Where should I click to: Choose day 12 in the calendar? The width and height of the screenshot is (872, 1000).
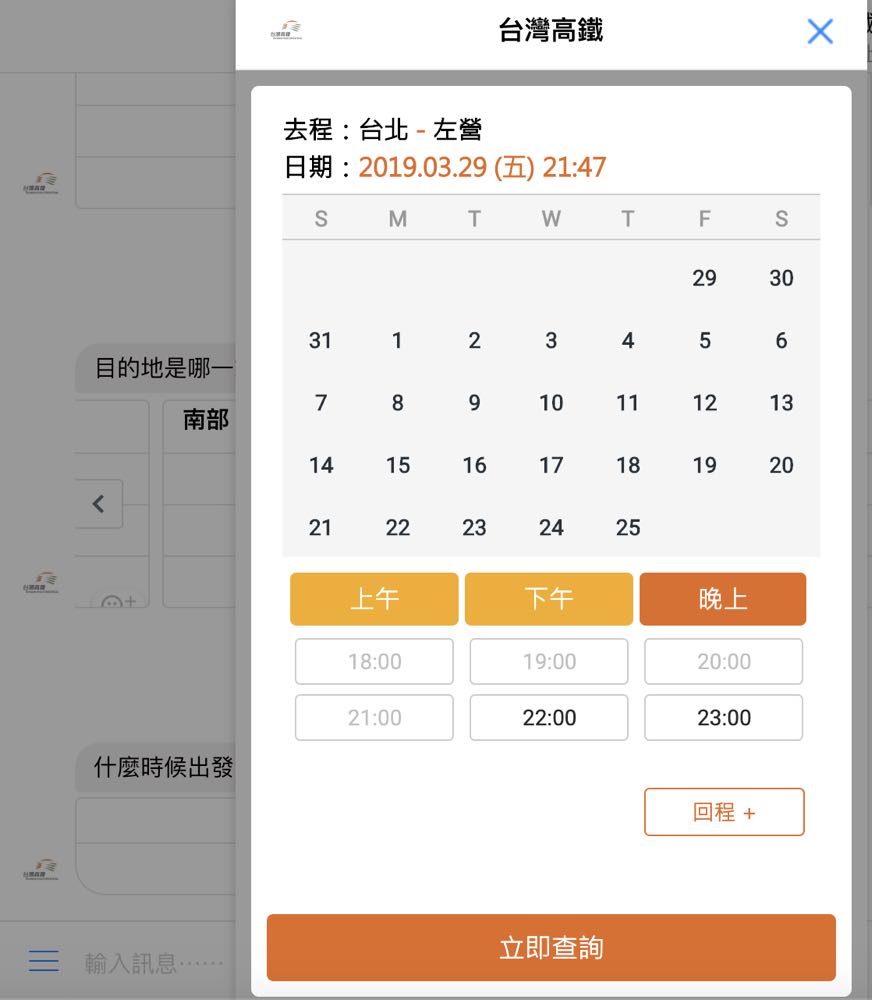pyautogui.click(x=704, y=403)
